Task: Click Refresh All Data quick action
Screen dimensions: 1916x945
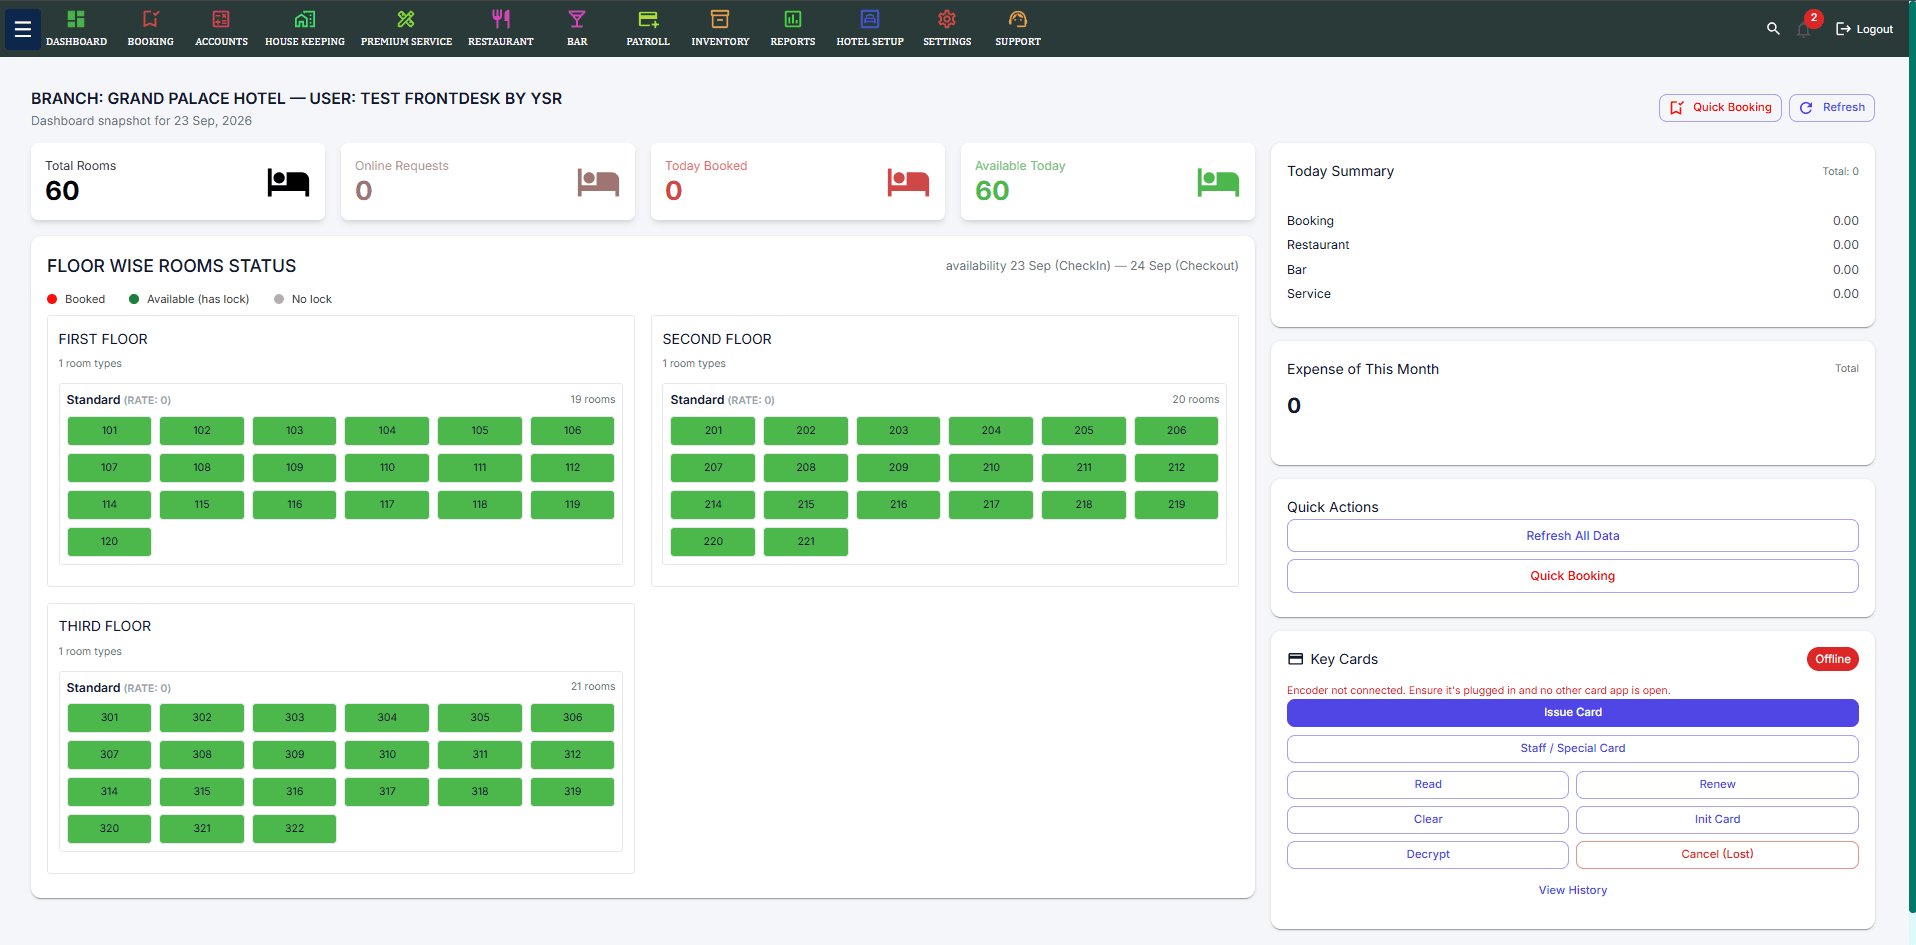Action: click(x=1572, y=536)
